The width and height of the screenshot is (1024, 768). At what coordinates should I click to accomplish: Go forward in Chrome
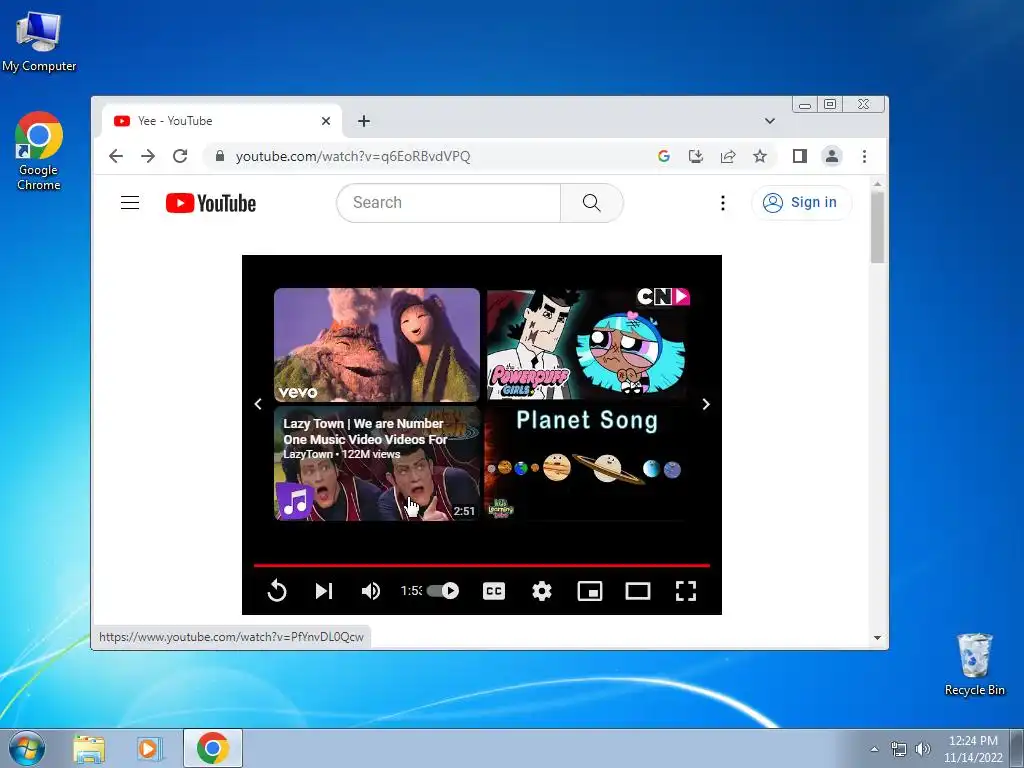click(x=148, y=156)
